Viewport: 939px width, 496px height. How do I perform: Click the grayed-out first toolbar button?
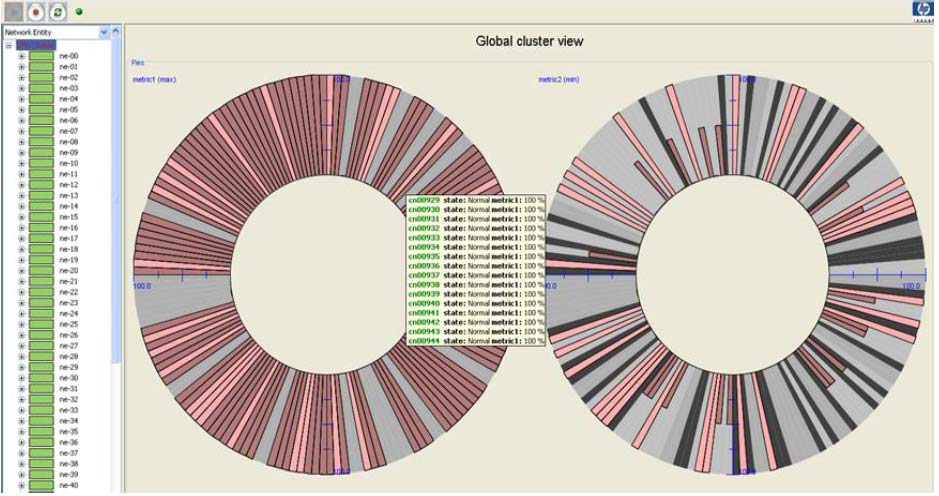click(x=14, y=11)
